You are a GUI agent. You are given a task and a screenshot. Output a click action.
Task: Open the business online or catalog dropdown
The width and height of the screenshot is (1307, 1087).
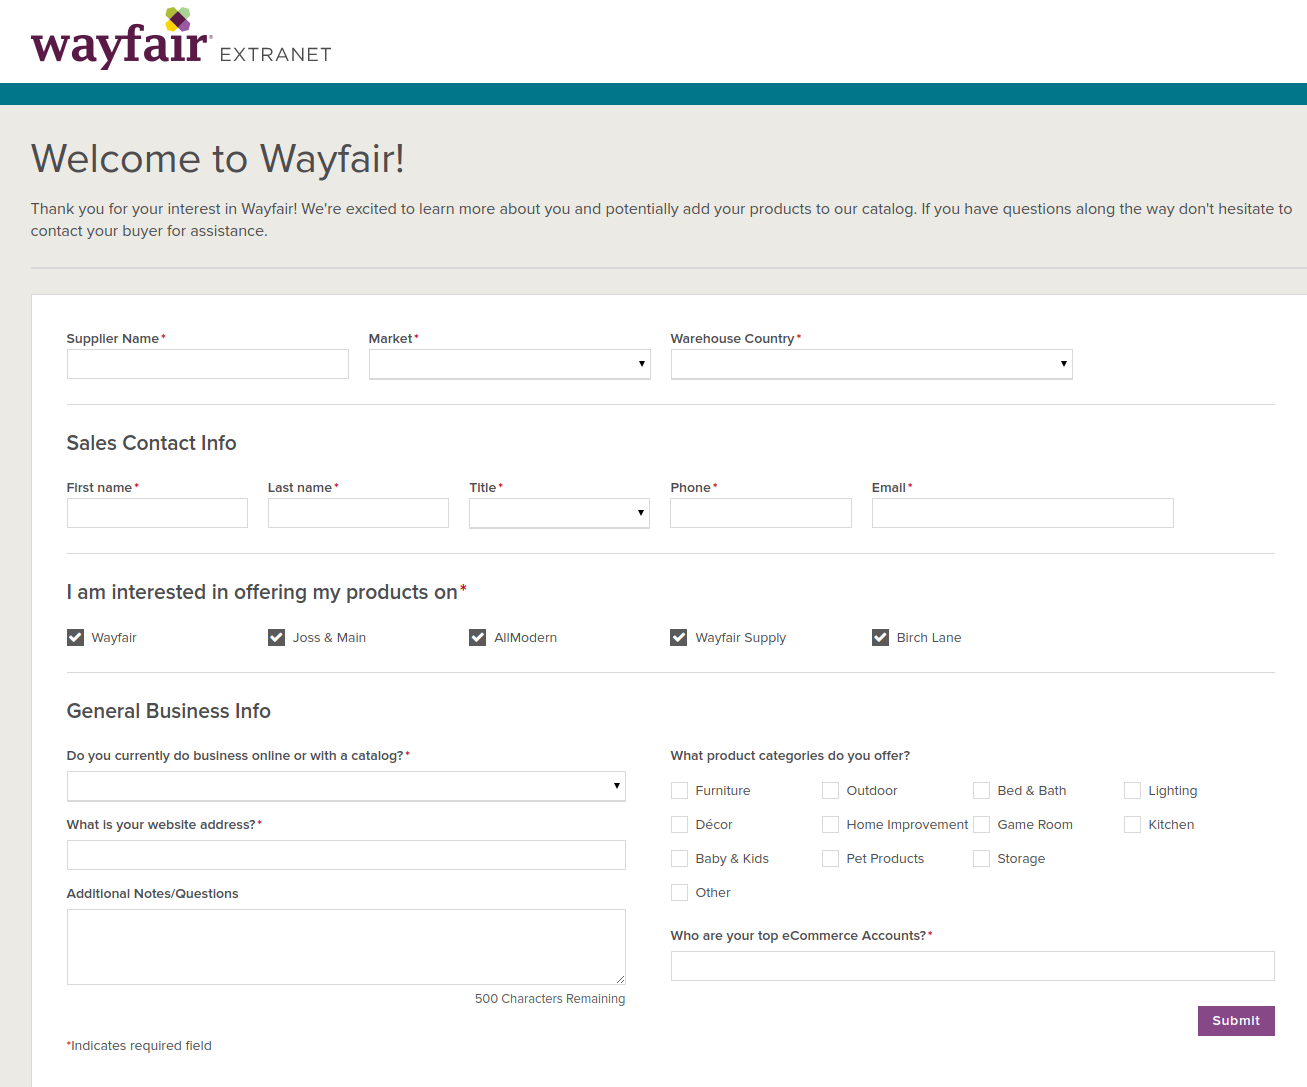click(x=346, y=786)
